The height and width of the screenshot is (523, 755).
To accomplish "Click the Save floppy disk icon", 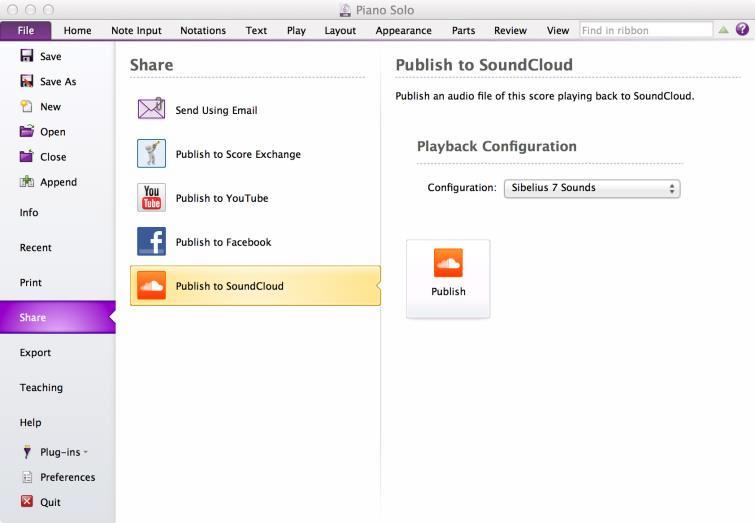I will [x=26, y=55].
